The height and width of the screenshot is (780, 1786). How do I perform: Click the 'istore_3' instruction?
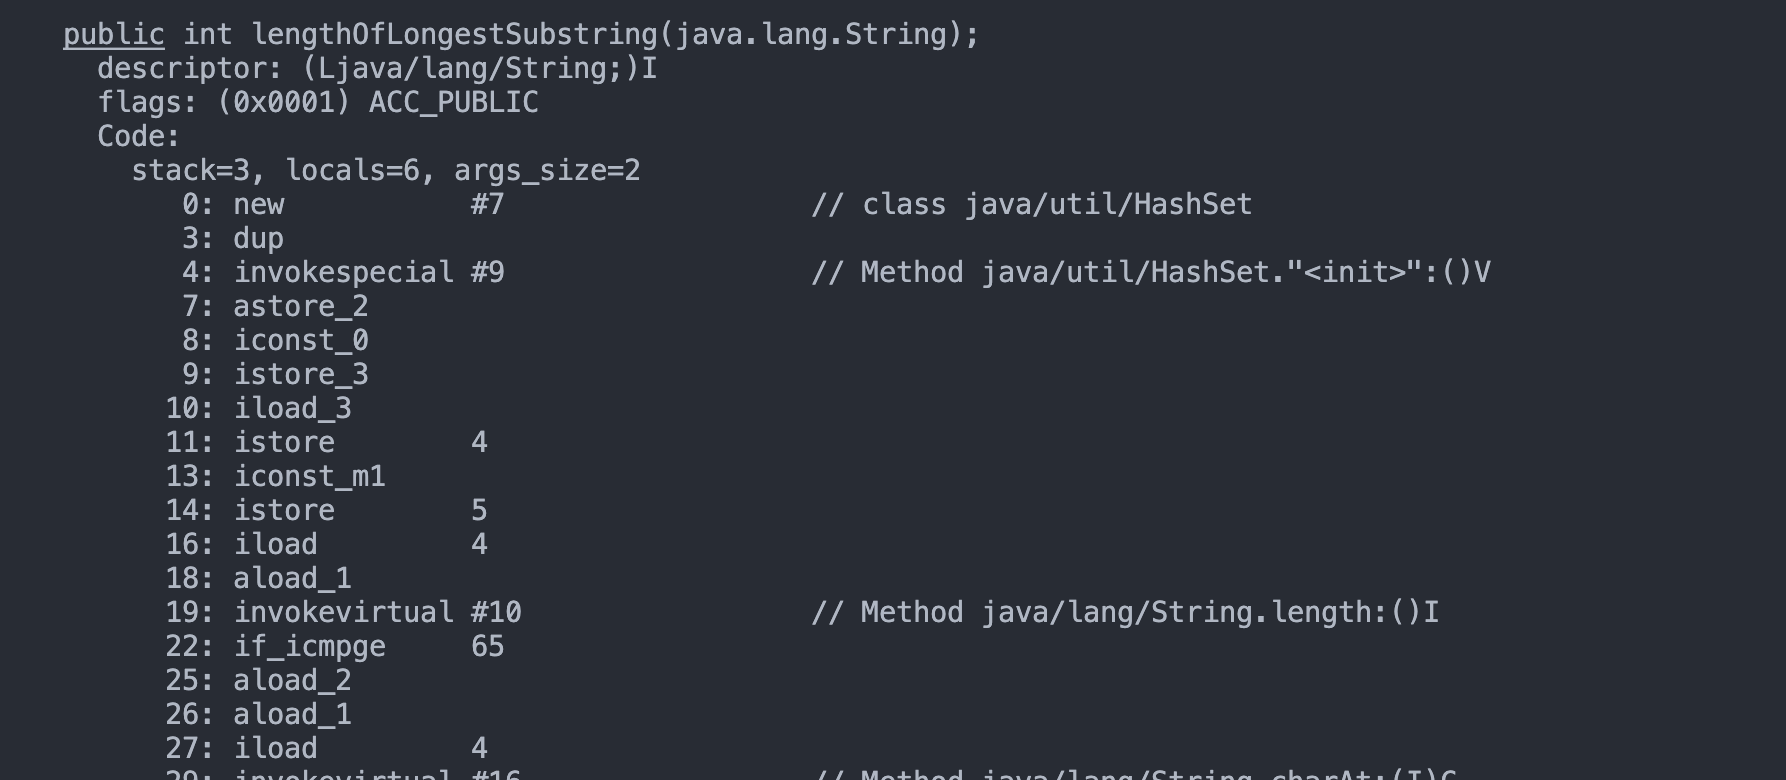[x=301, y=375]
